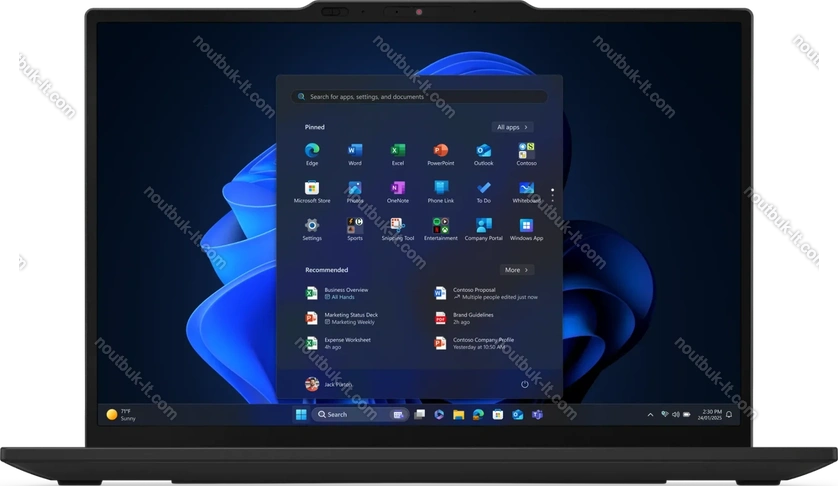This screenshot has height=486, width=838.
Task: Show hidden system tray icons chevron
Action: tap(651, 414)
